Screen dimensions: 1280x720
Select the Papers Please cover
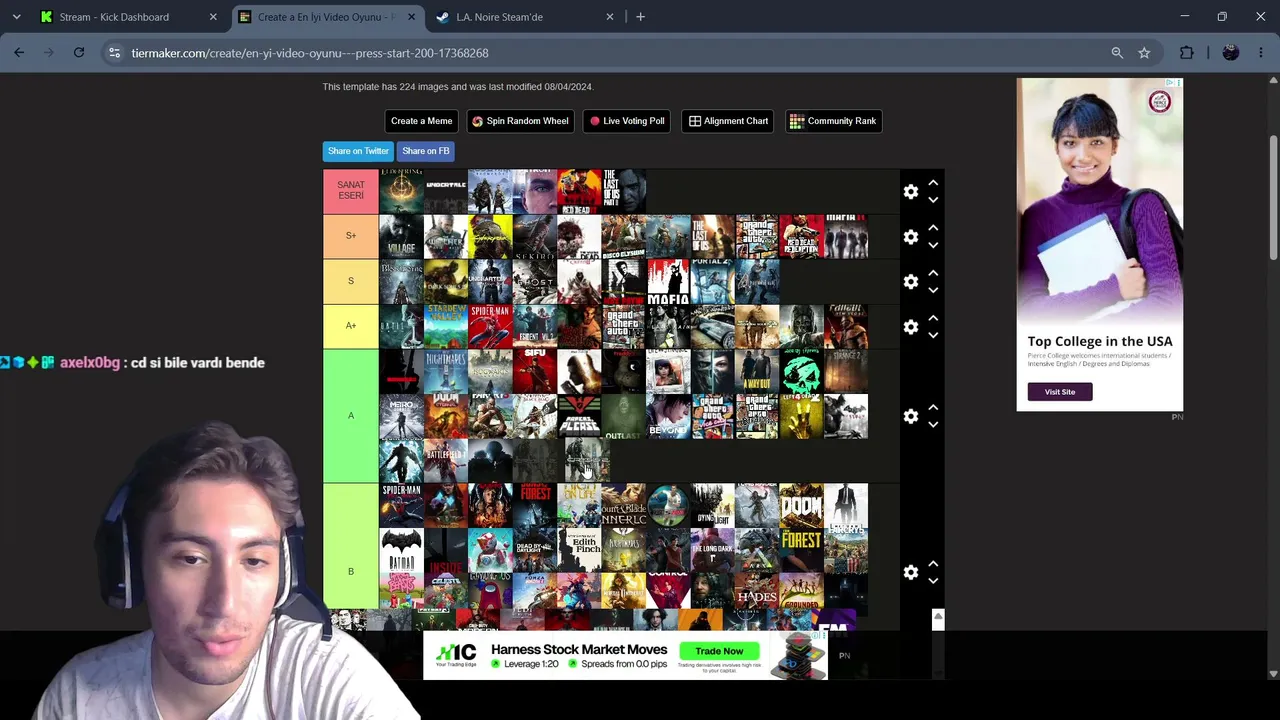(x=579, y=416)
